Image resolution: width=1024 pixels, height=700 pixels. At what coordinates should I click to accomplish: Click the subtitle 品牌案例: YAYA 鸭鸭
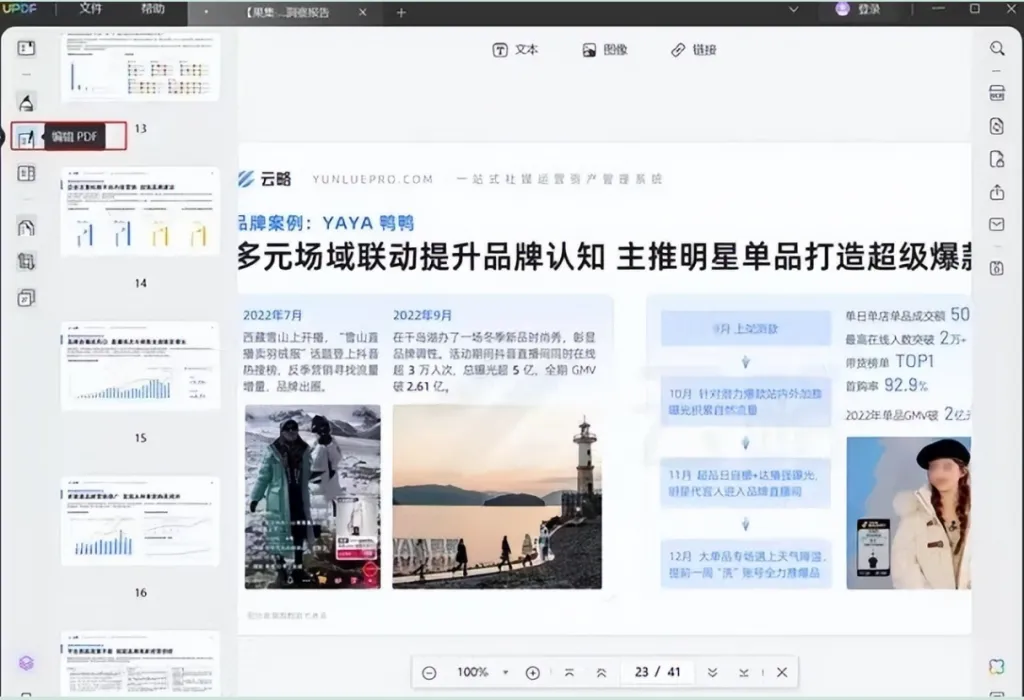(326, 223)
